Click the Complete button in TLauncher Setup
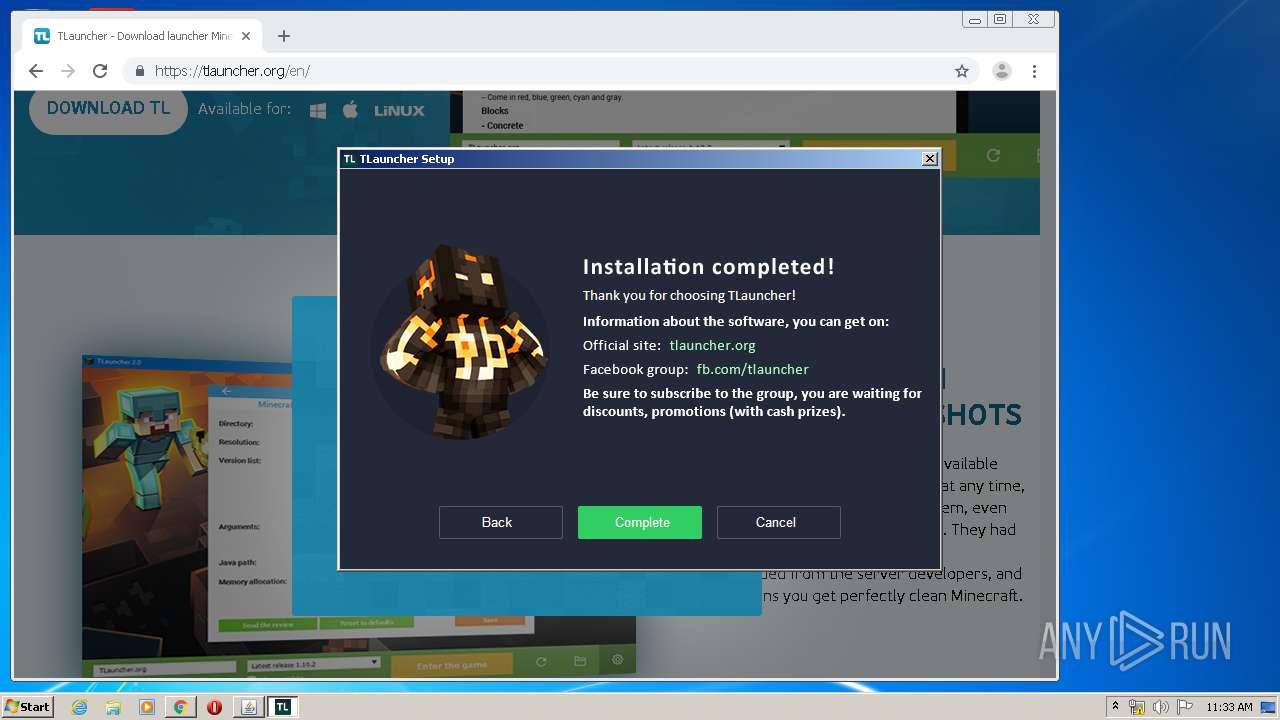Viewport: 1280px width, 720px height. [x=640, y=522]
